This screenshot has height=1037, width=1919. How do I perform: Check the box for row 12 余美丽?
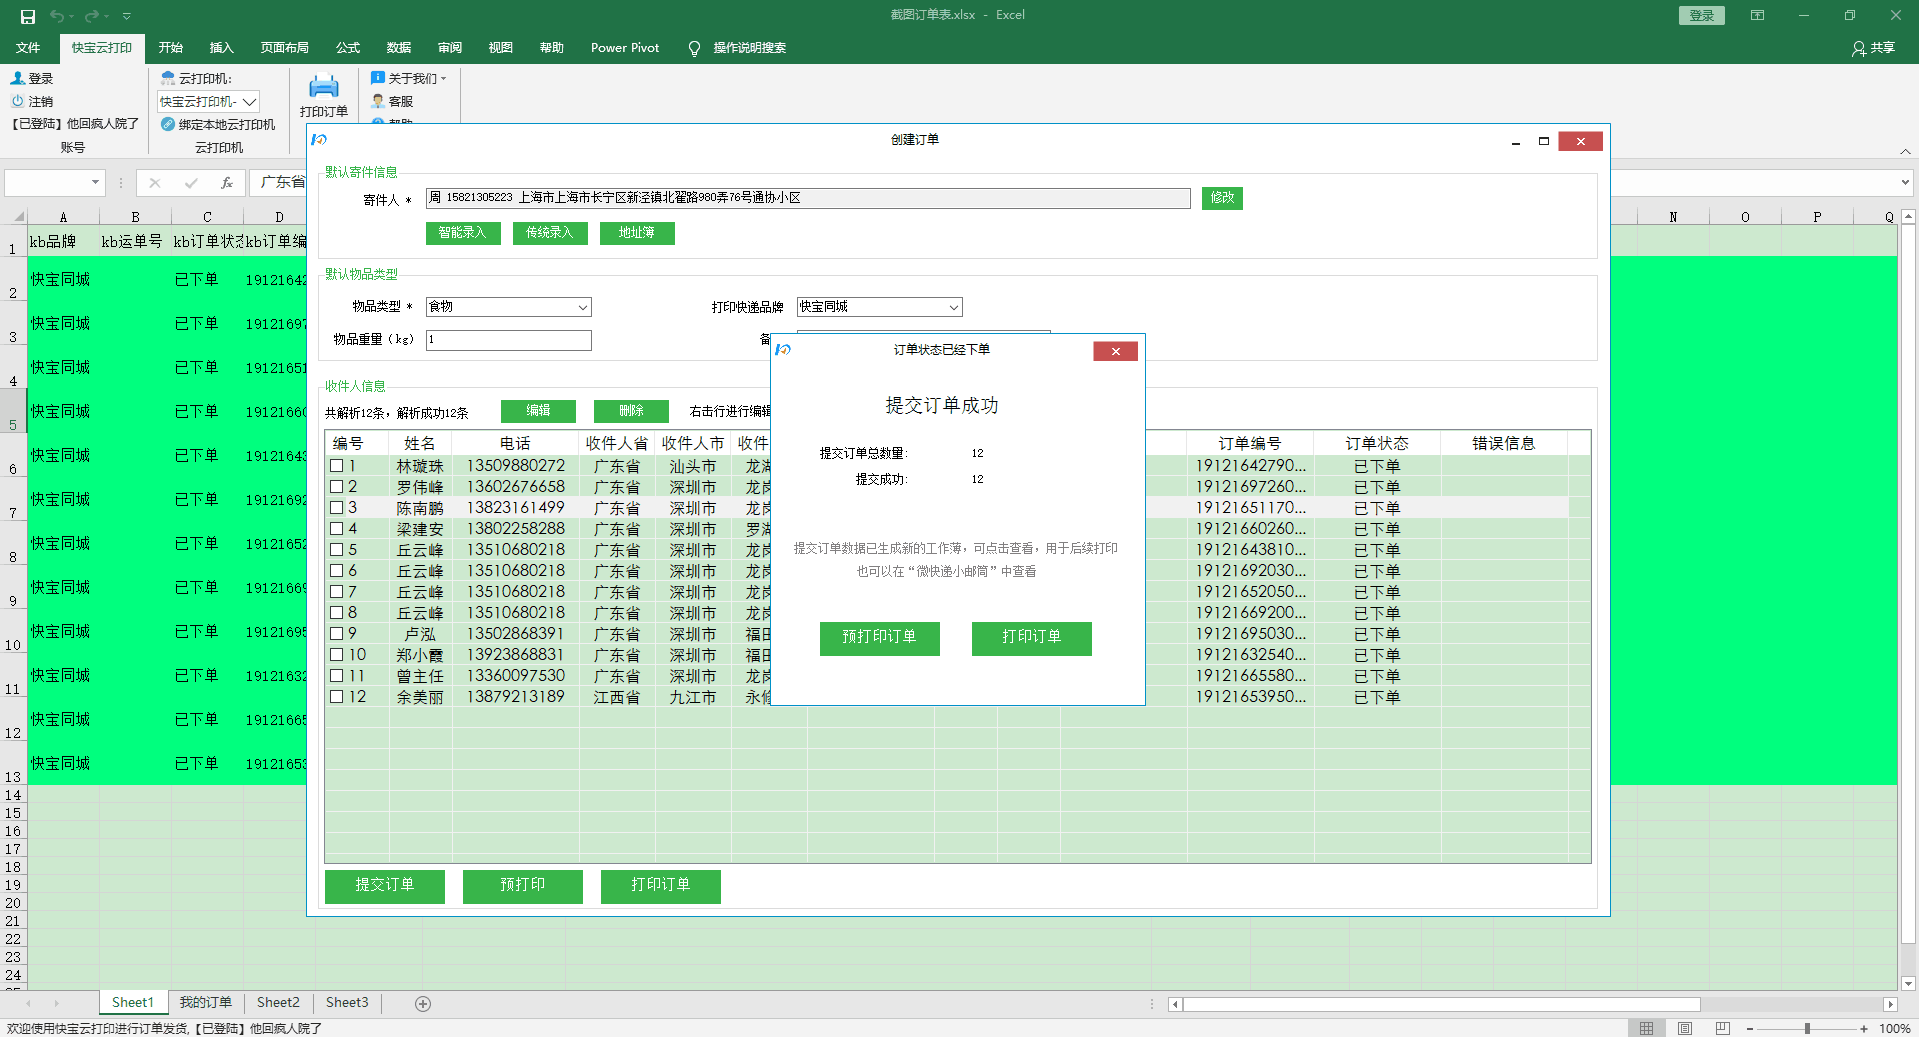(337, 697)
